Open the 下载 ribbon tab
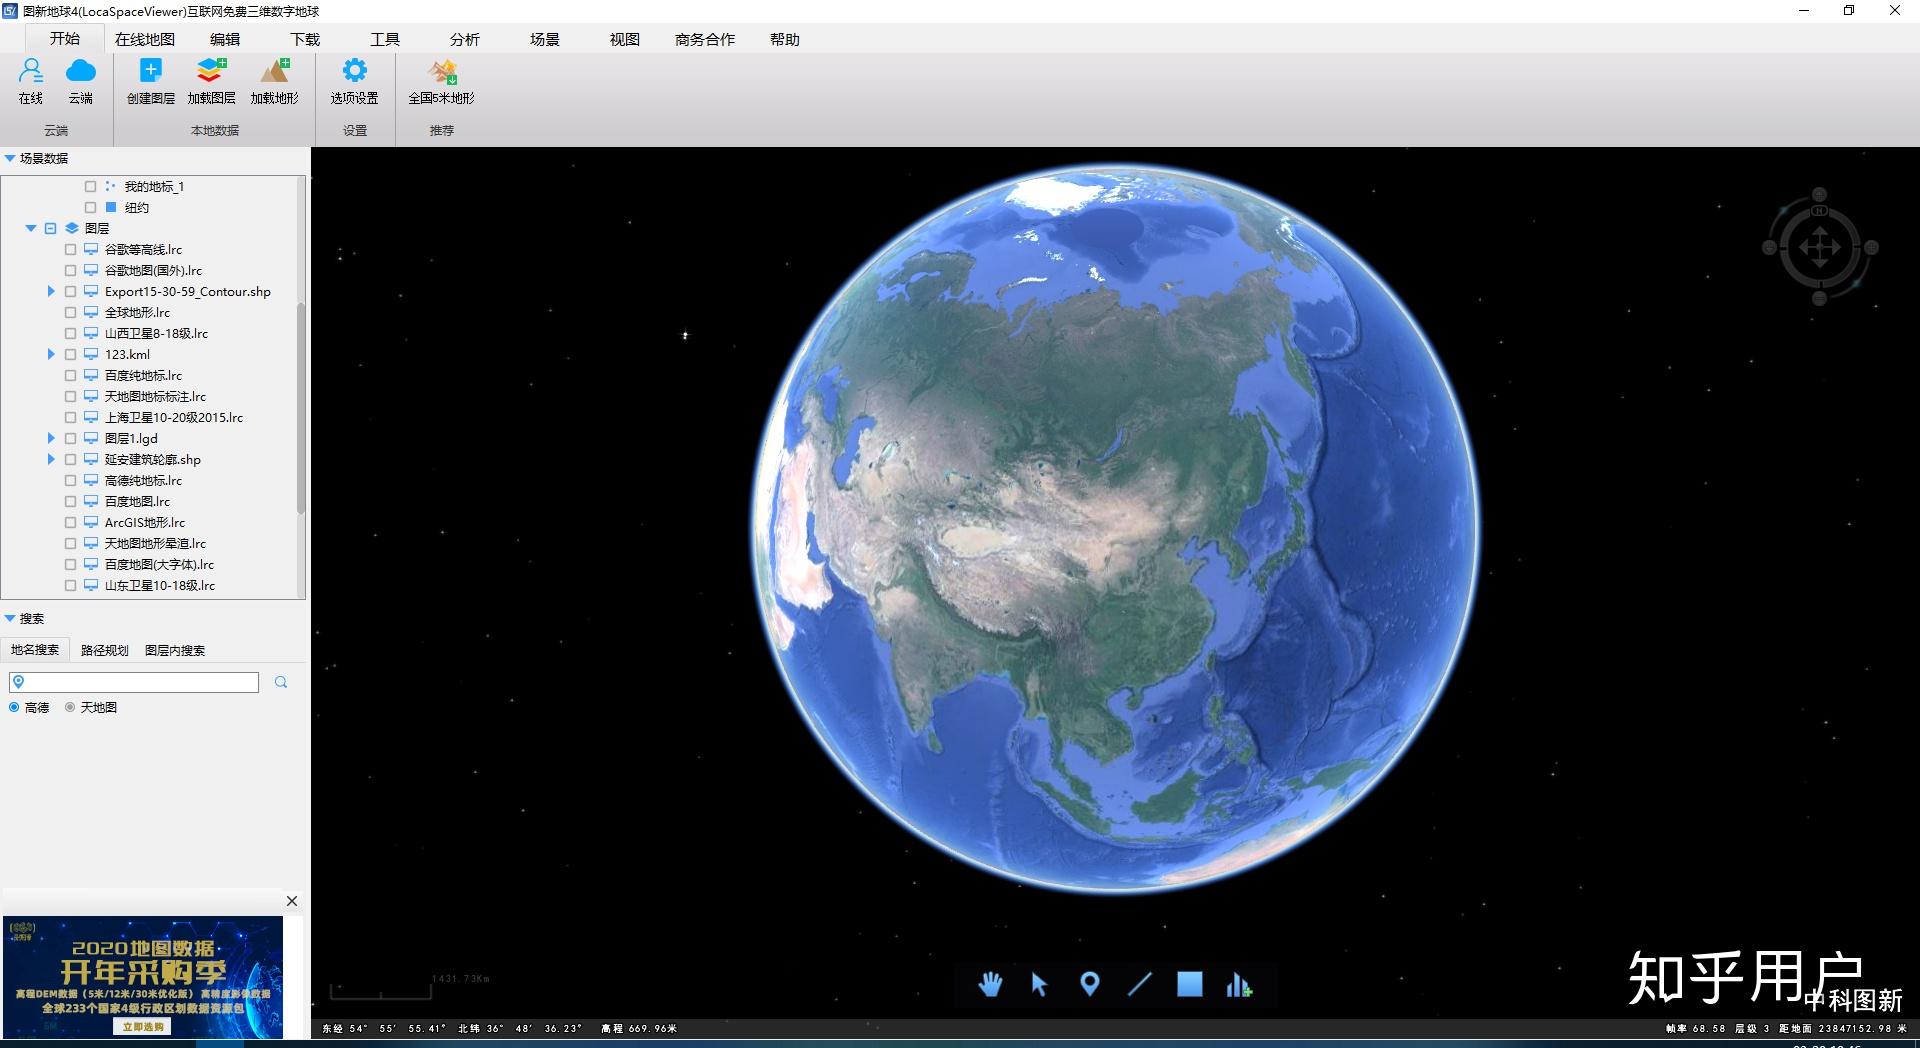This screenshot has height=1048, width=1920. click(x=305, y=39)
